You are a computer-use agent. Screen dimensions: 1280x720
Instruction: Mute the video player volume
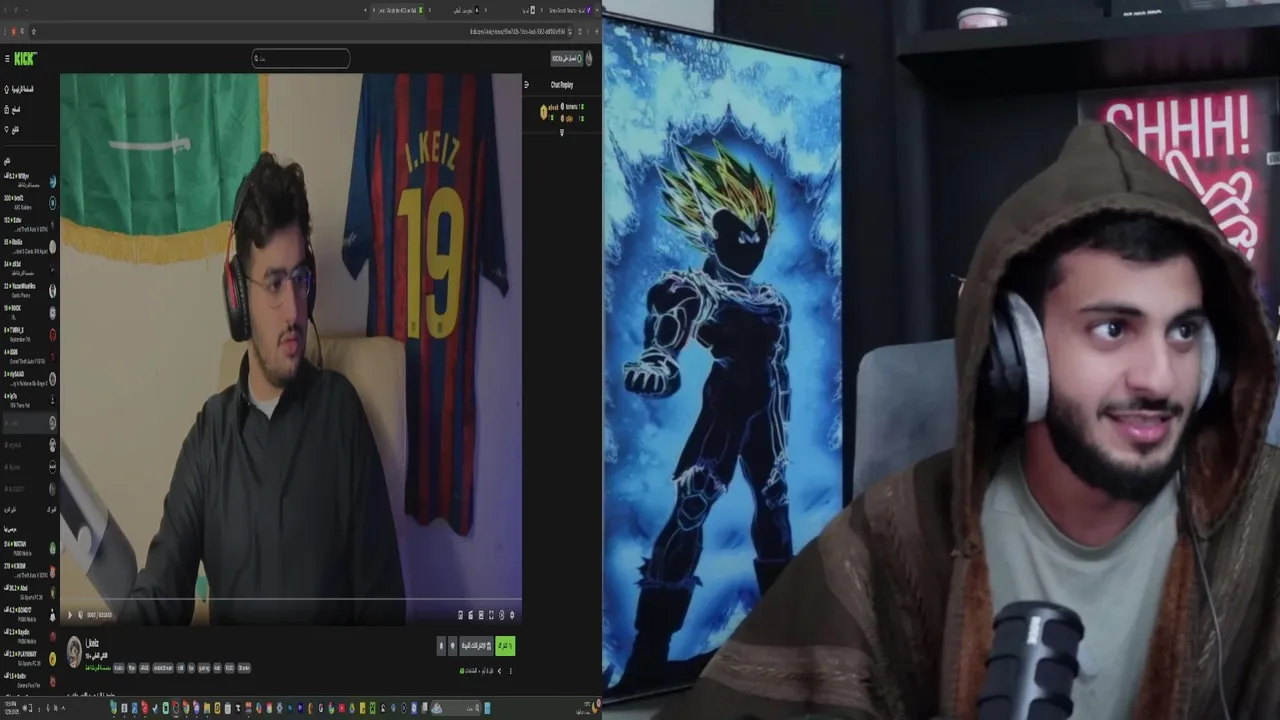(82, 615)
